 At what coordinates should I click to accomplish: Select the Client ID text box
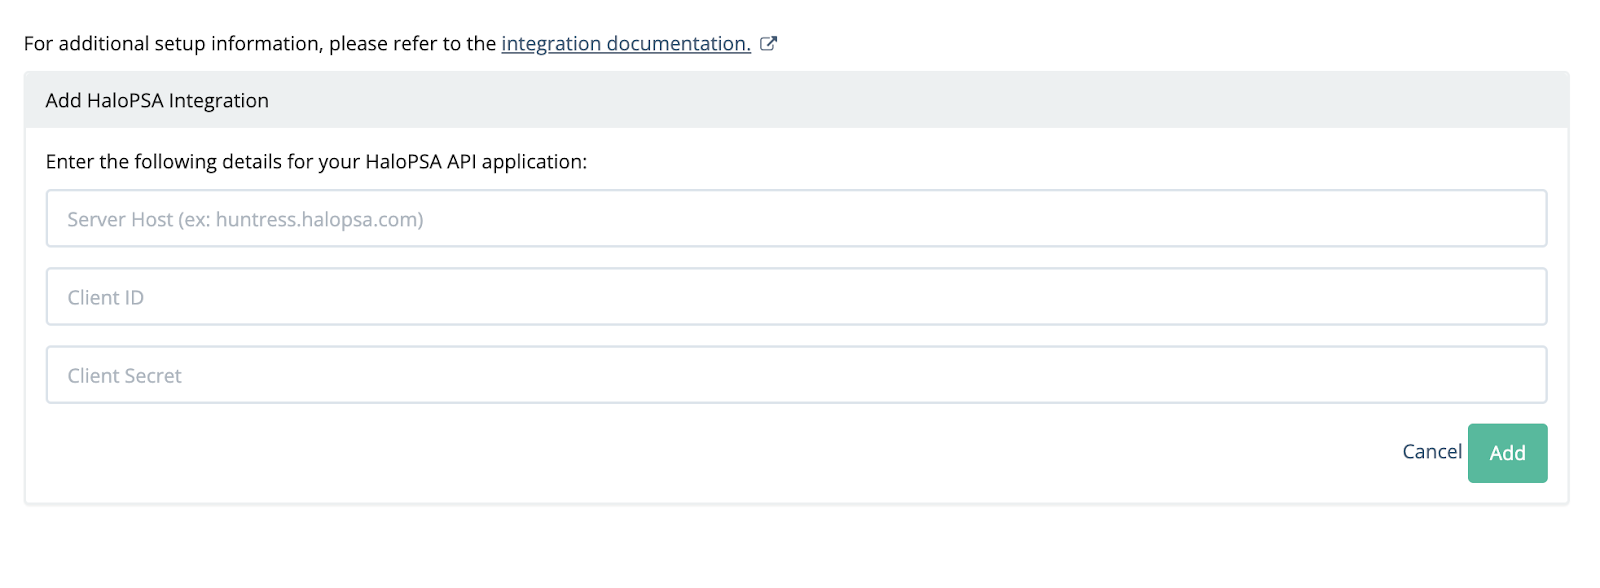796,297
